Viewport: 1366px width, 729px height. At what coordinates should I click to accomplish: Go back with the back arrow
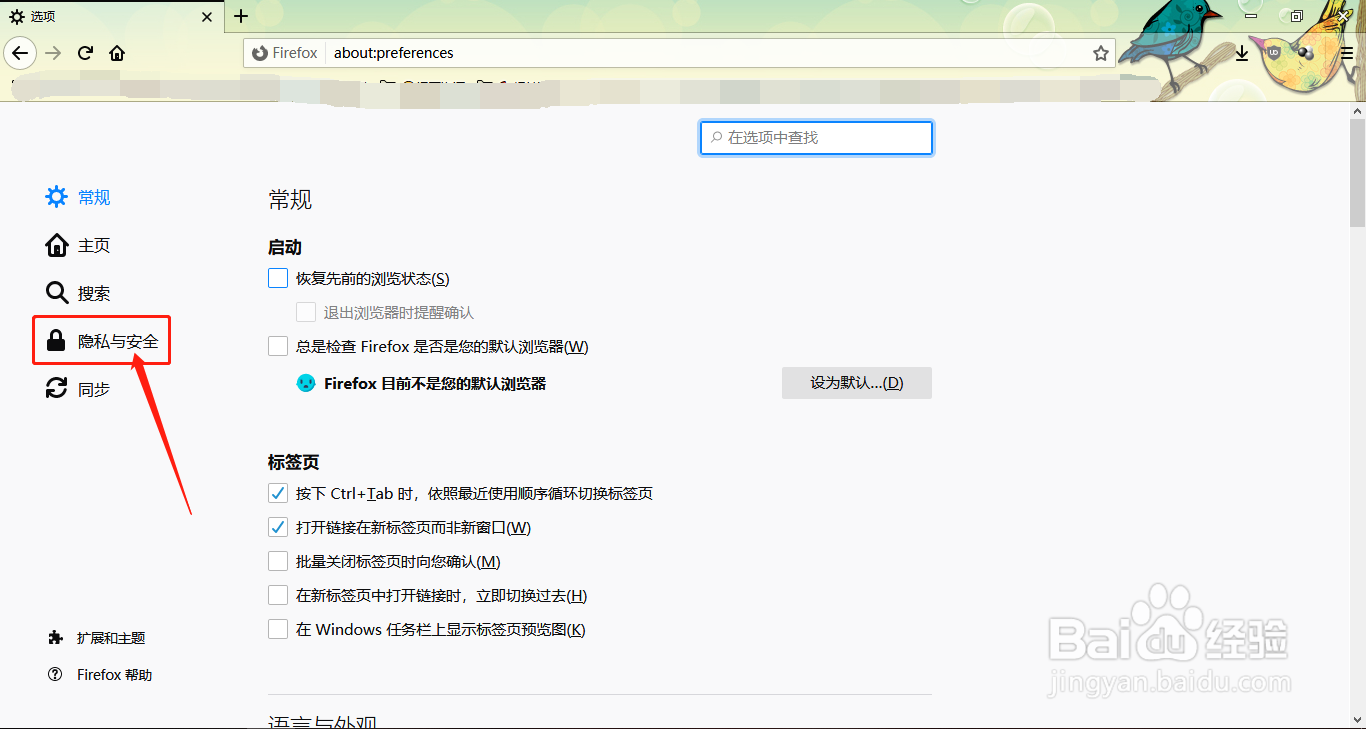point(20,53)
